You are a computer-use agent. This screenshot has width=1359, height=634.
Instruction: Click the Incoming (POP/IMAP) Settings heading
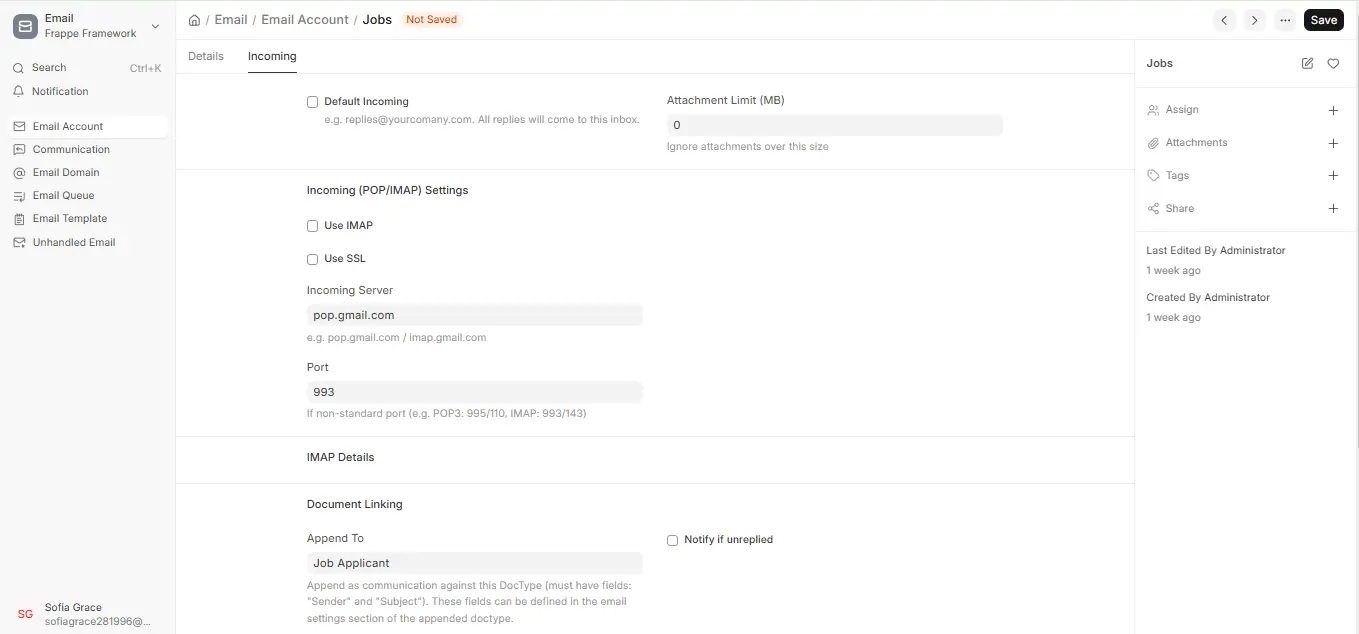point(387,190)
